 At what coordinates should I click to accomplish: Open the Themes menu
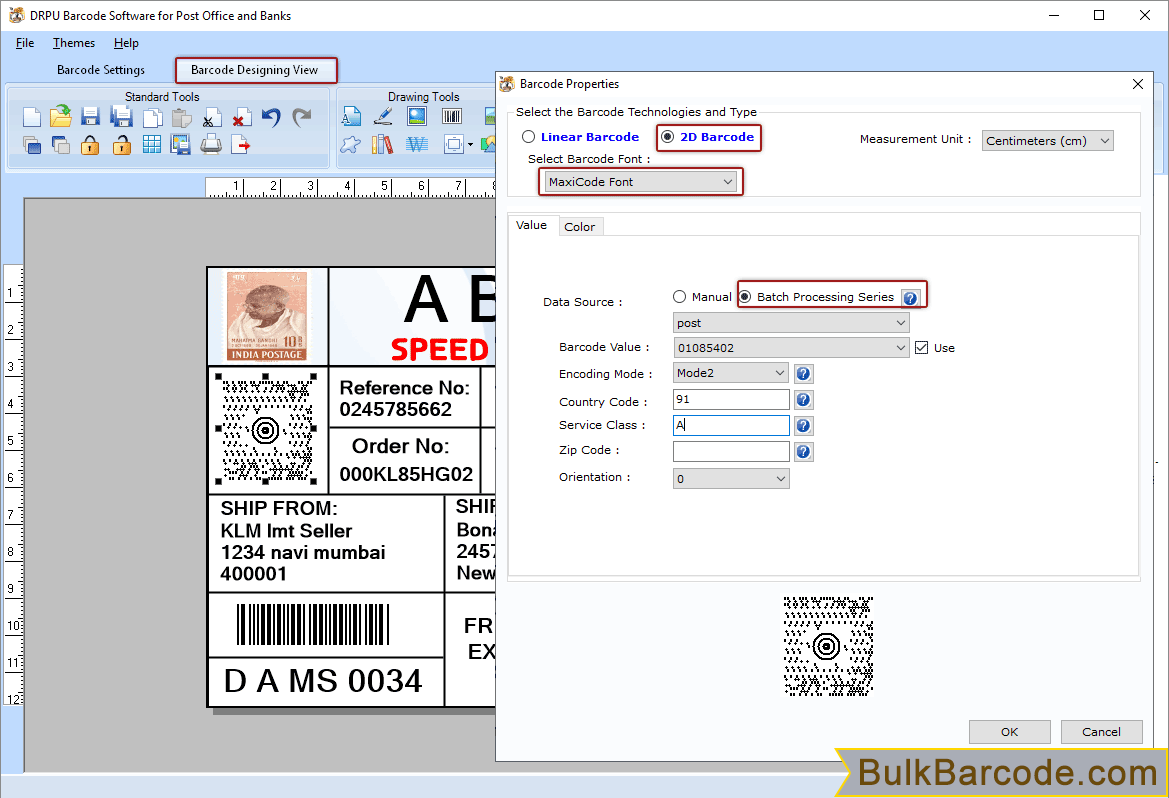click(74, 43)
